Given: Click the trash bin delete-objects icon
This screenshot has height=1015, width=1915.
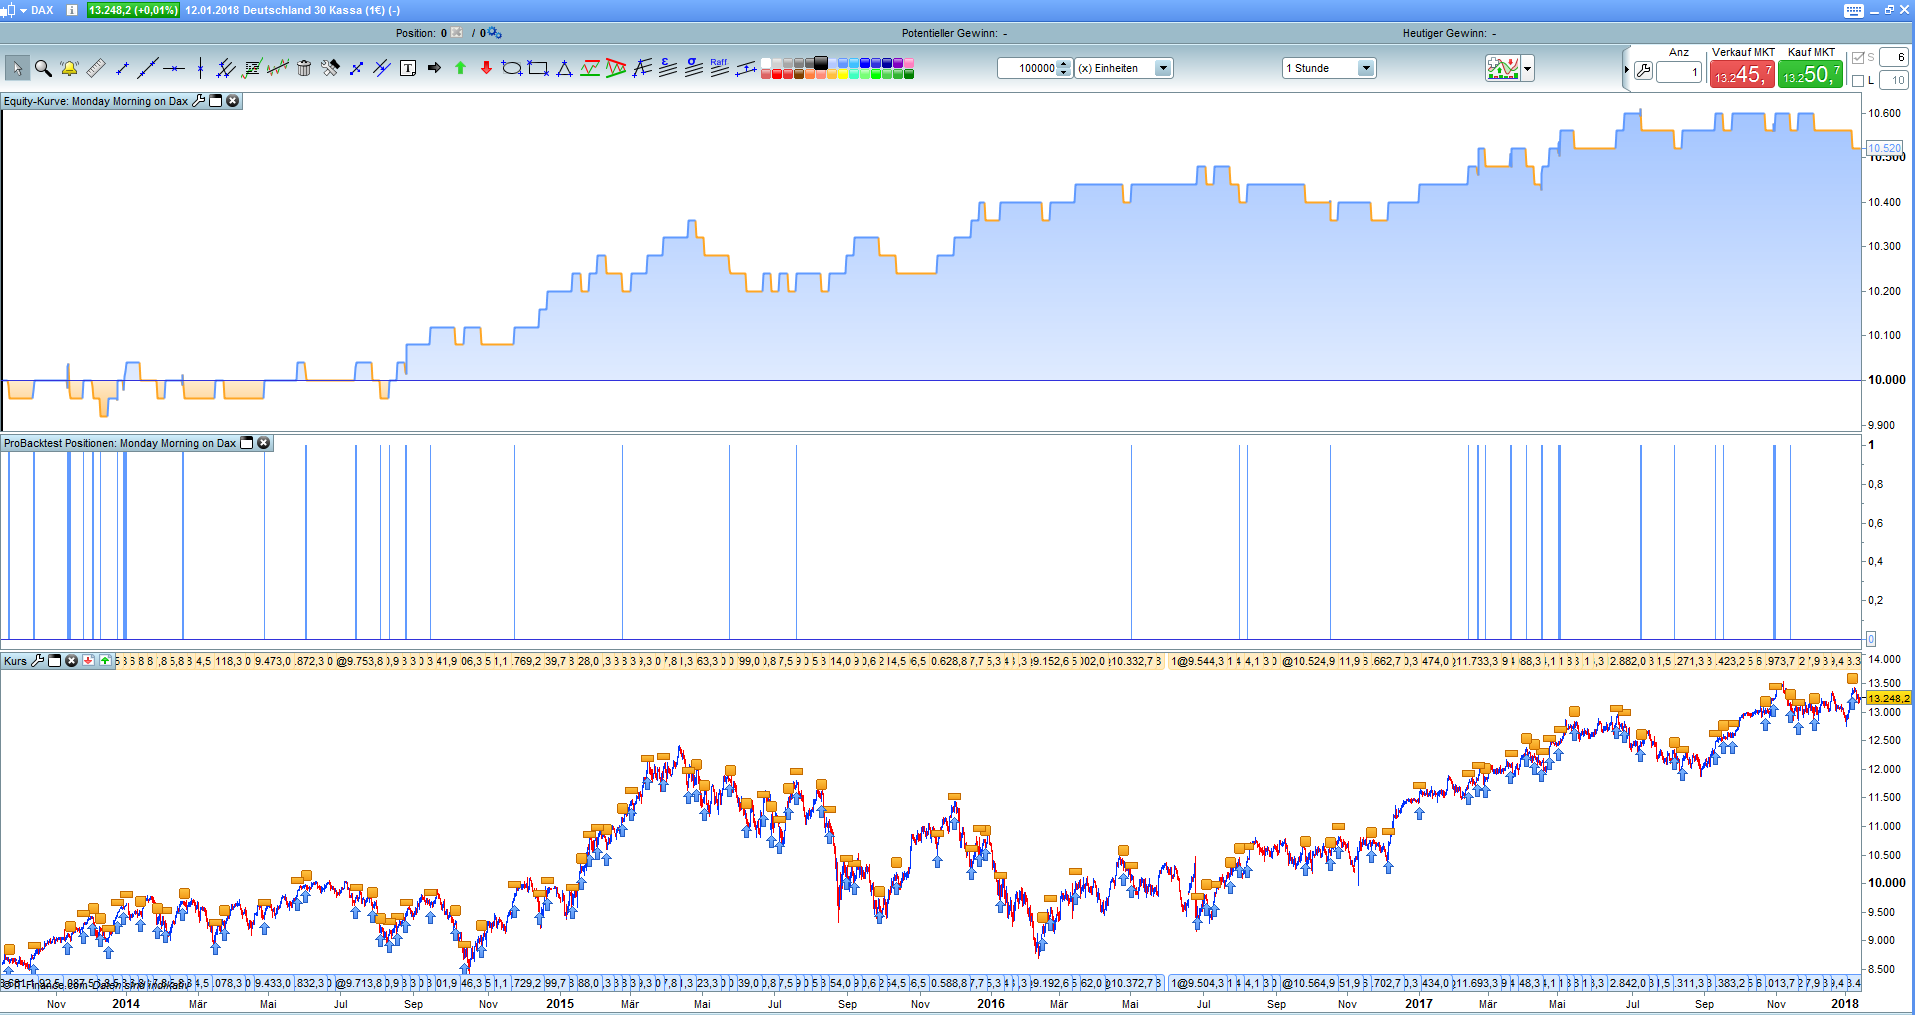Looking at the screenshot, I should point(304,68).
